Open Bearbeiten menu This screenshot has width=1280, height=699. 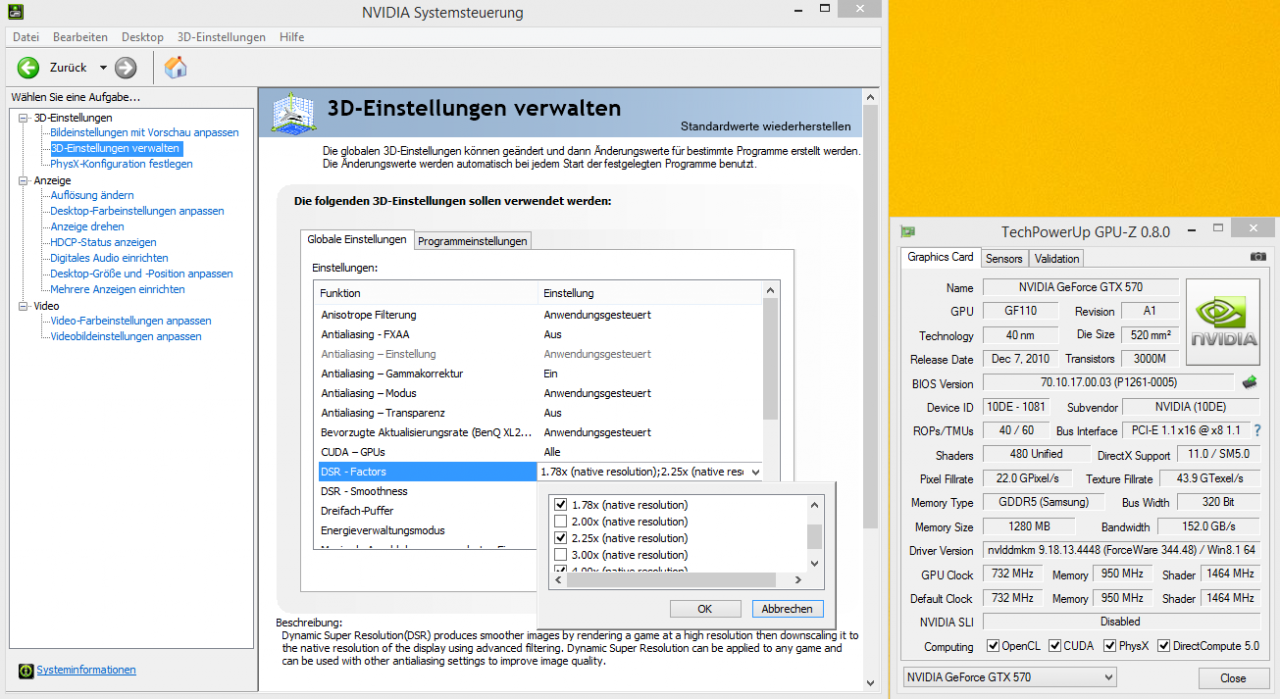click(80, 37)
